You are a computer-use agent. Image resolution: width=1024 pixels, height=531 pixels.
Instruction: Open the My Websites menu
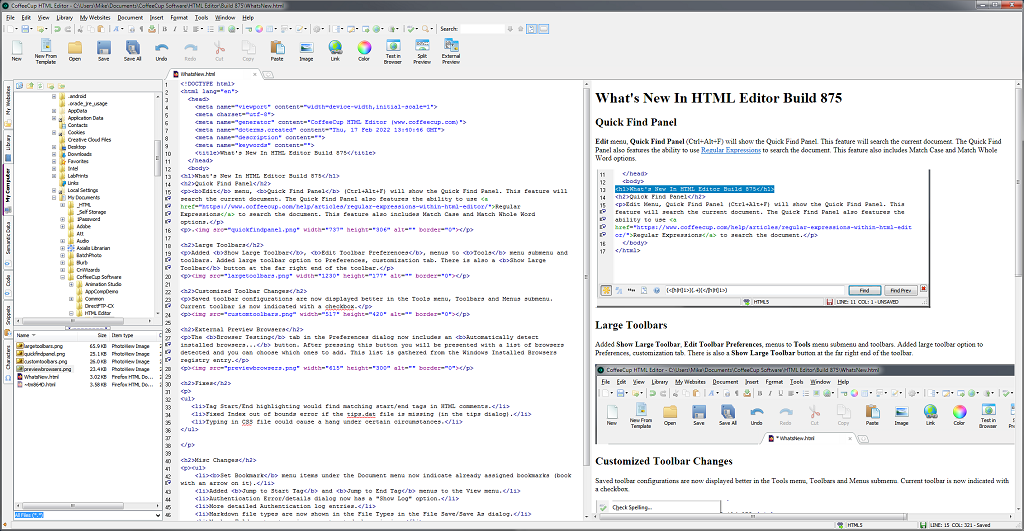point(95,18)
